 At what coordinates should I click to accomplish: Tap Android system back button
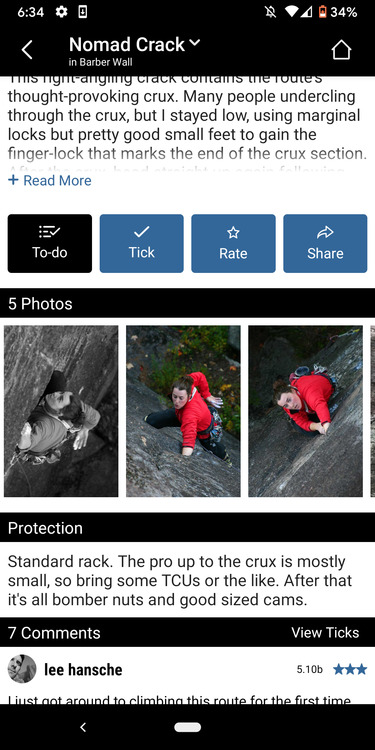(x=83, y=727)
